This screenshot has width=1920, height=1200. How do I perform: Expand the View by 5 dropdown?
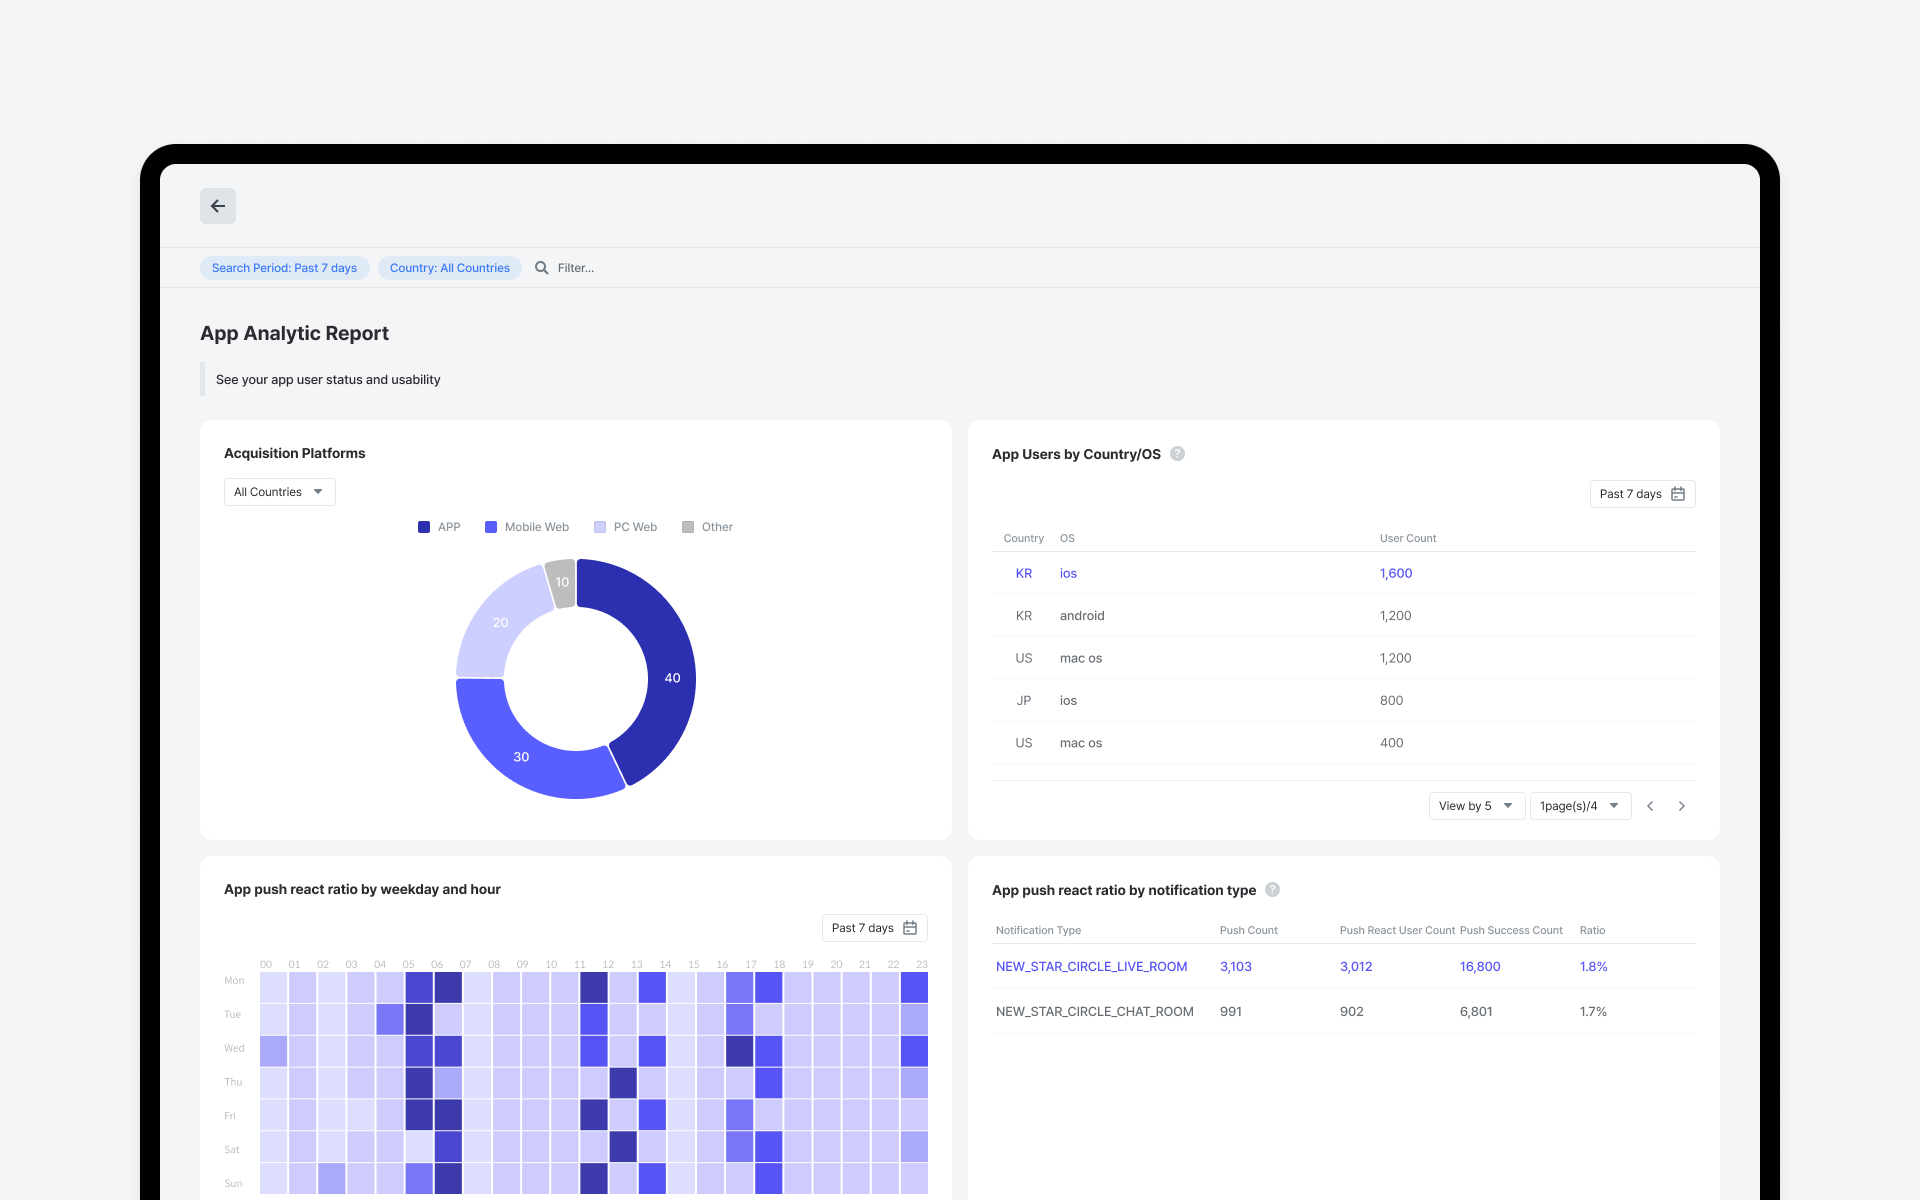[x=1476, y=806]
